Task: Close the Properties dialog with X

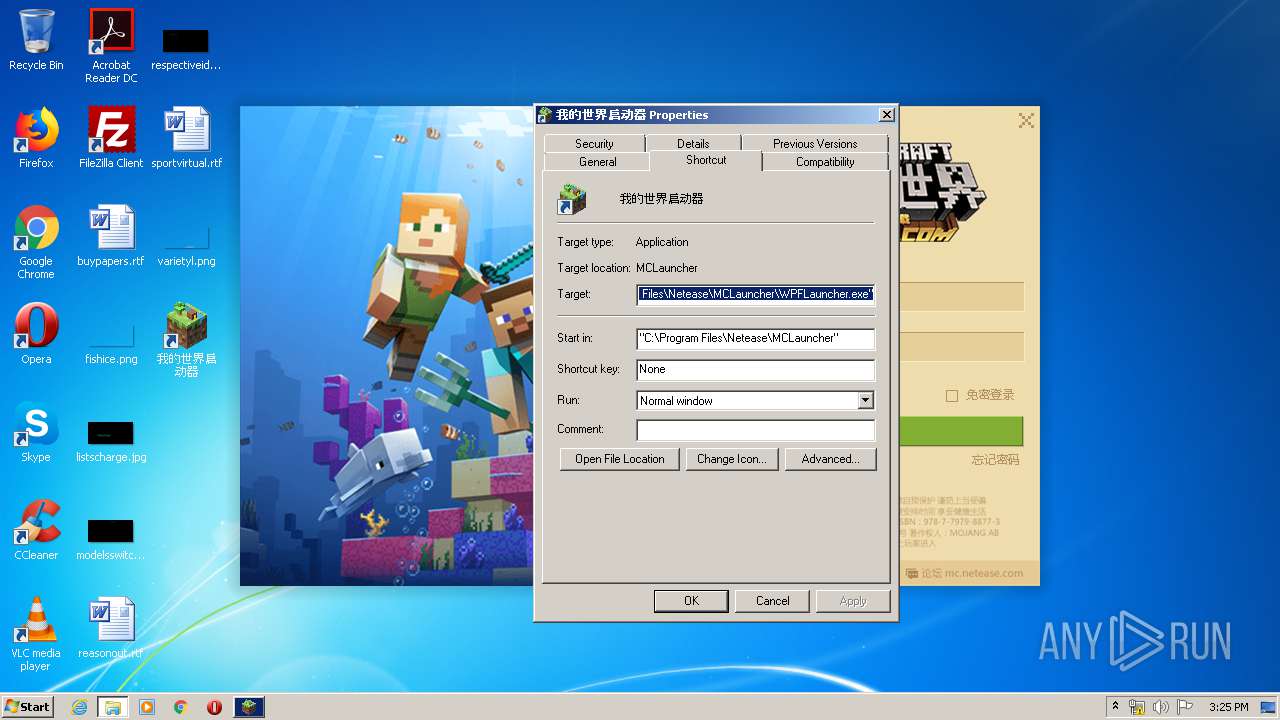Action: (x=886, y=115)
